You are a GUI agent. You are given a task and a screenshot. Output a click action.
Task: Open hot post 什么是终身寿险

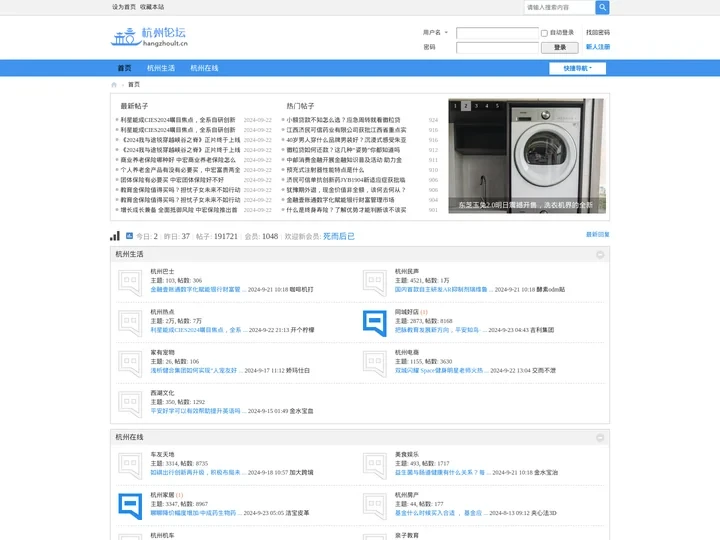click(346, 210)
